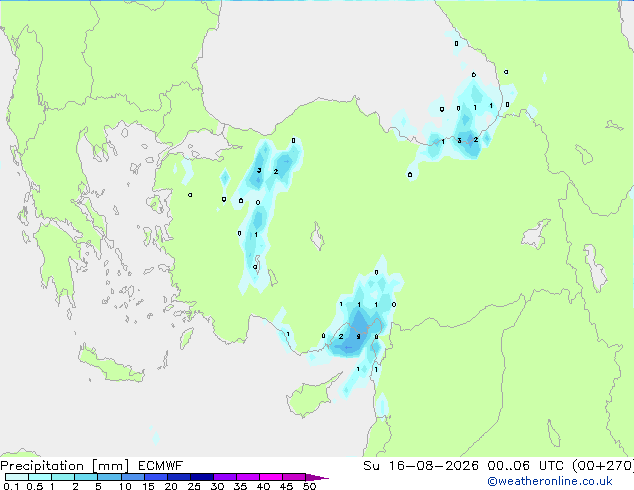The image size is (634, 490).
Task: Click the 35–40 mm violet legend swatch
Action: click(247, 477)
